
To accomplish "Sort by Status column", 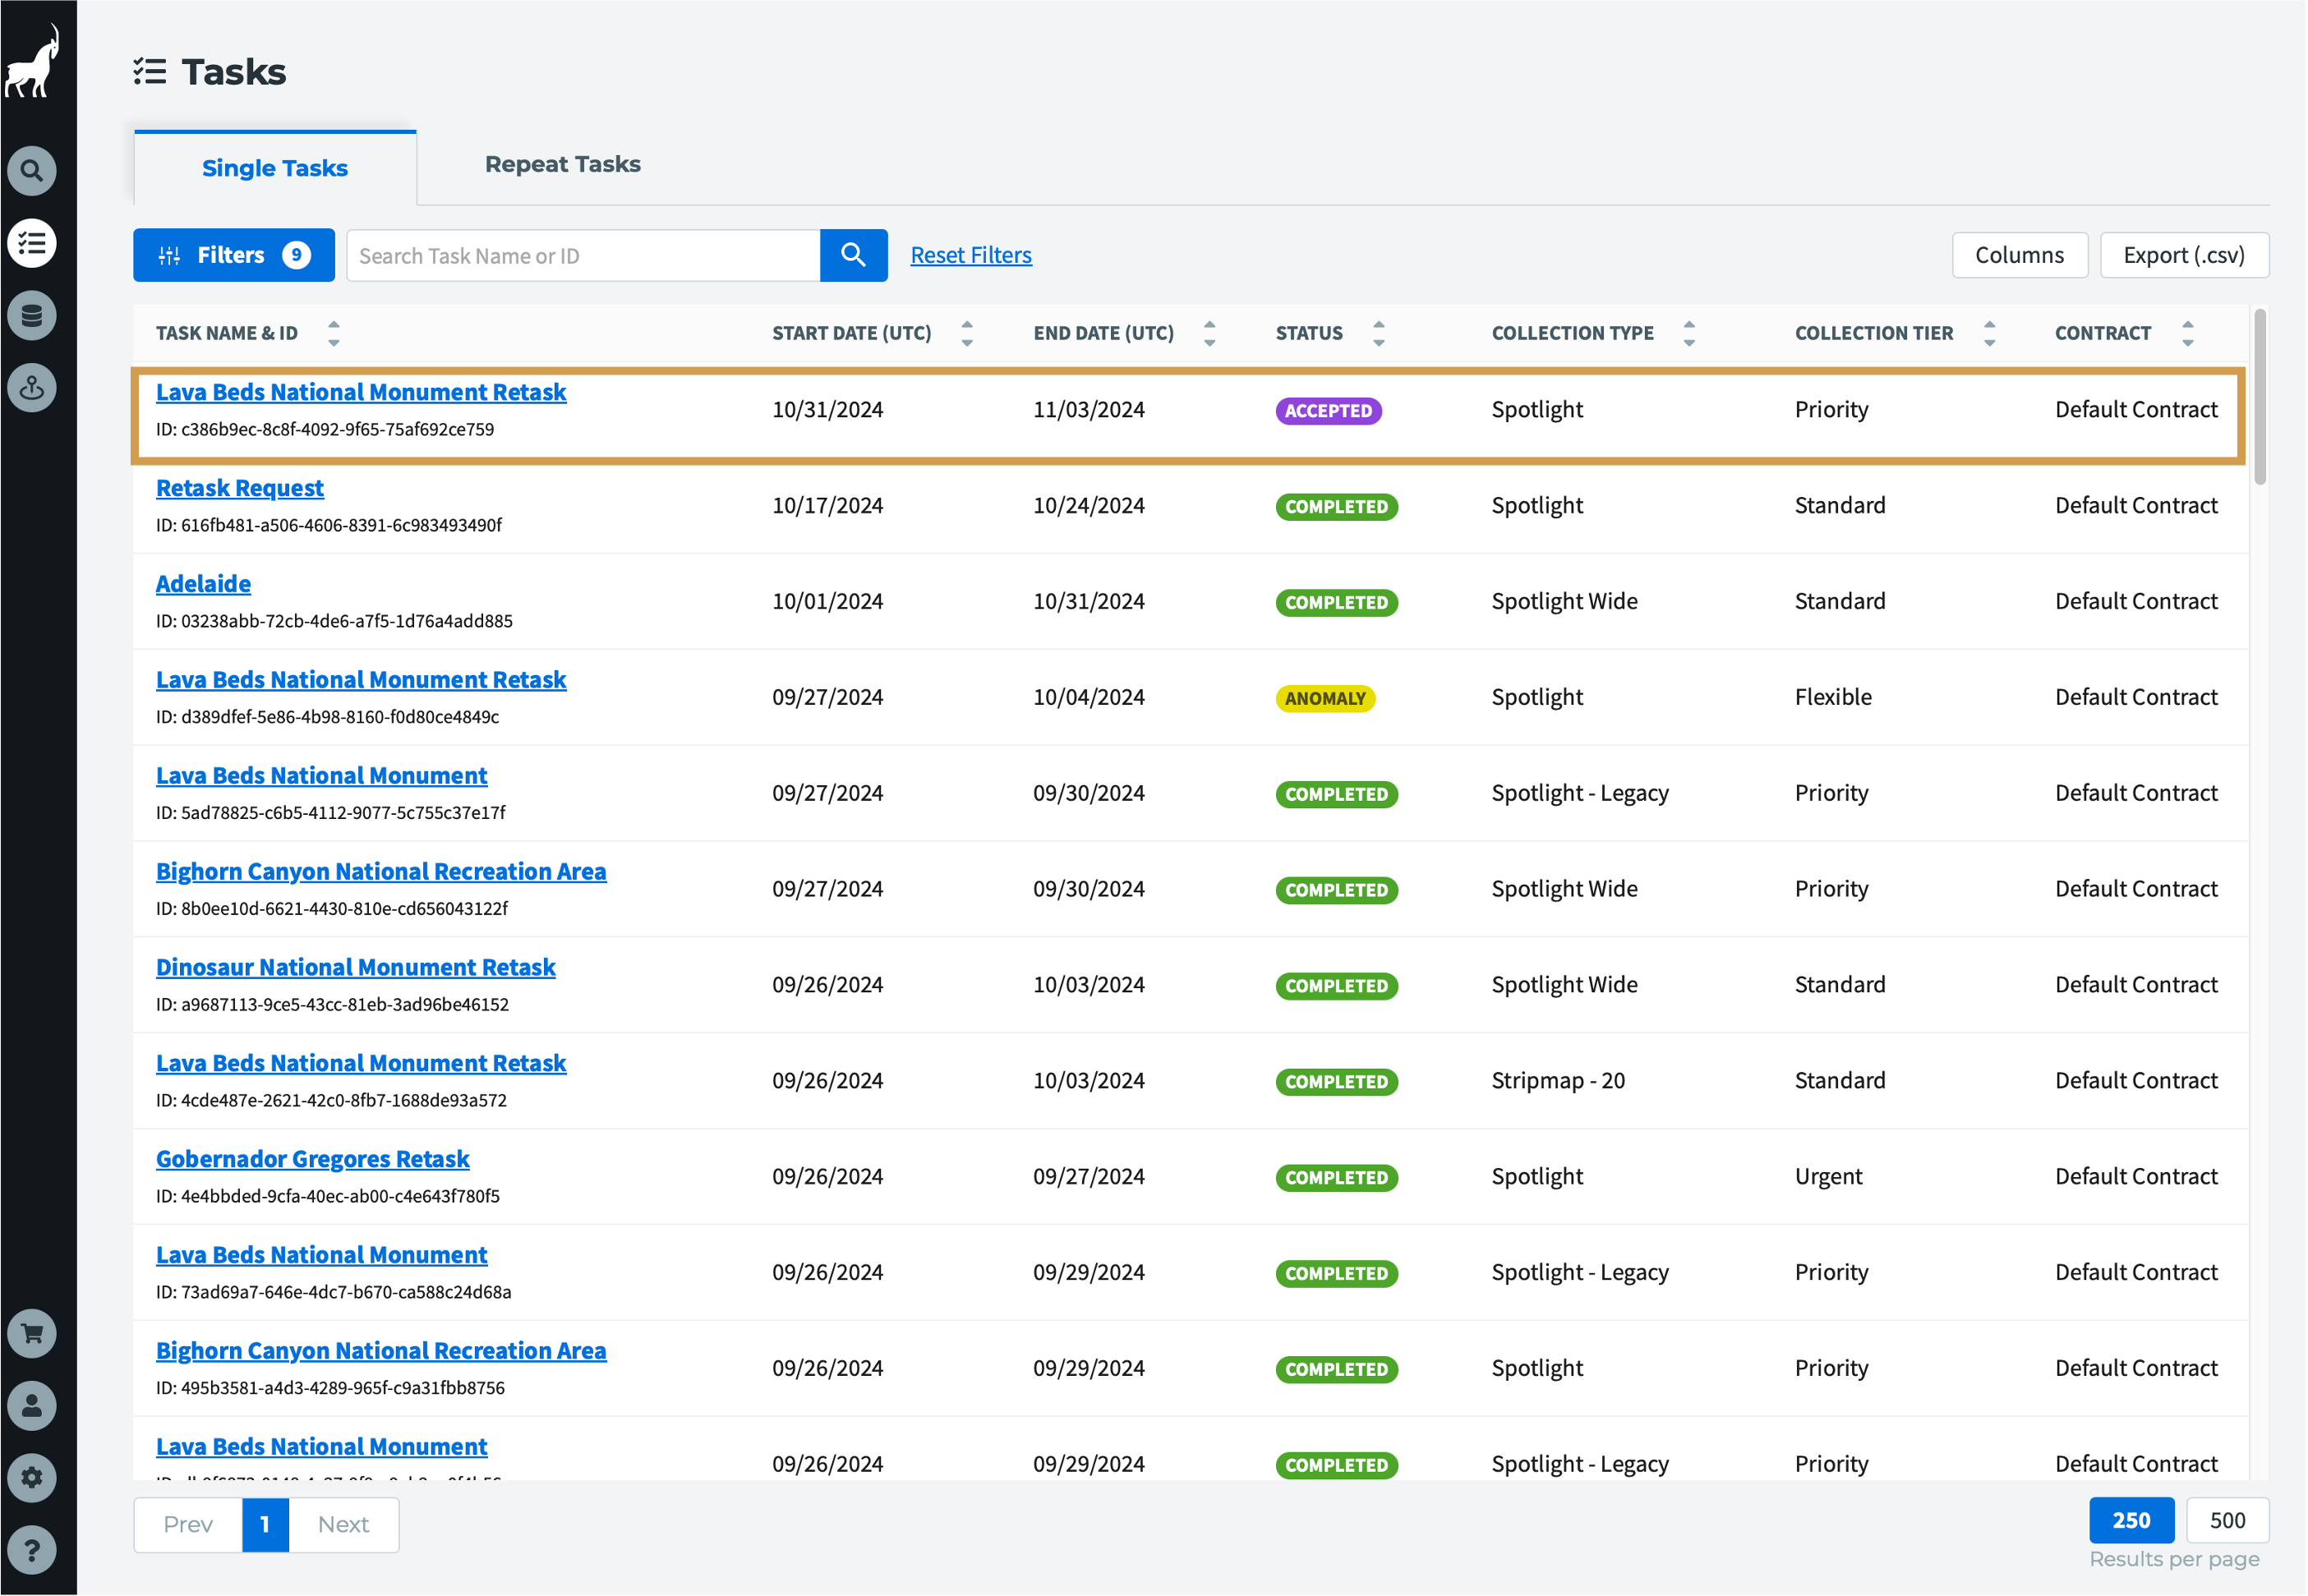I will (1379, 333).
